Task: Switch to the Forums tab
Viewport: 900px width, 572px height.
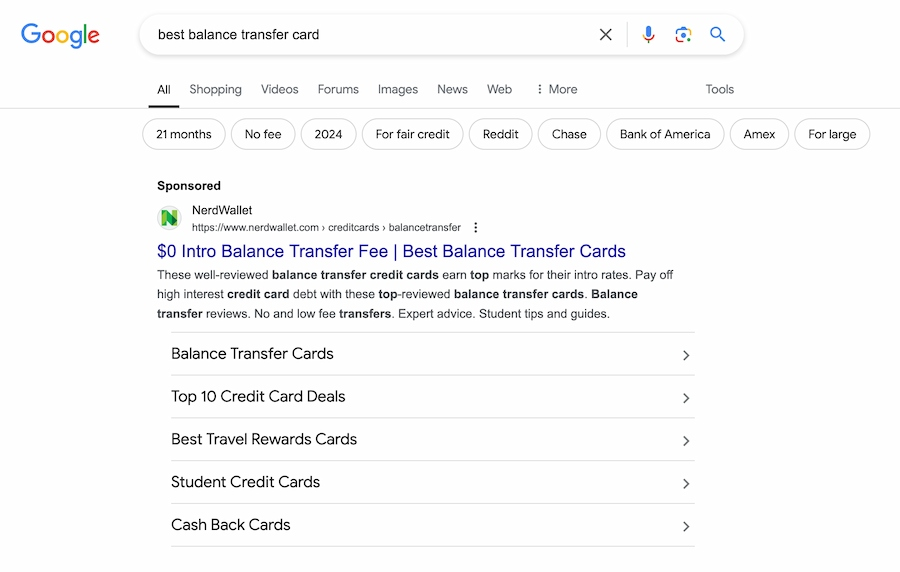Action: pyautogui.click(x=338, y=90)
